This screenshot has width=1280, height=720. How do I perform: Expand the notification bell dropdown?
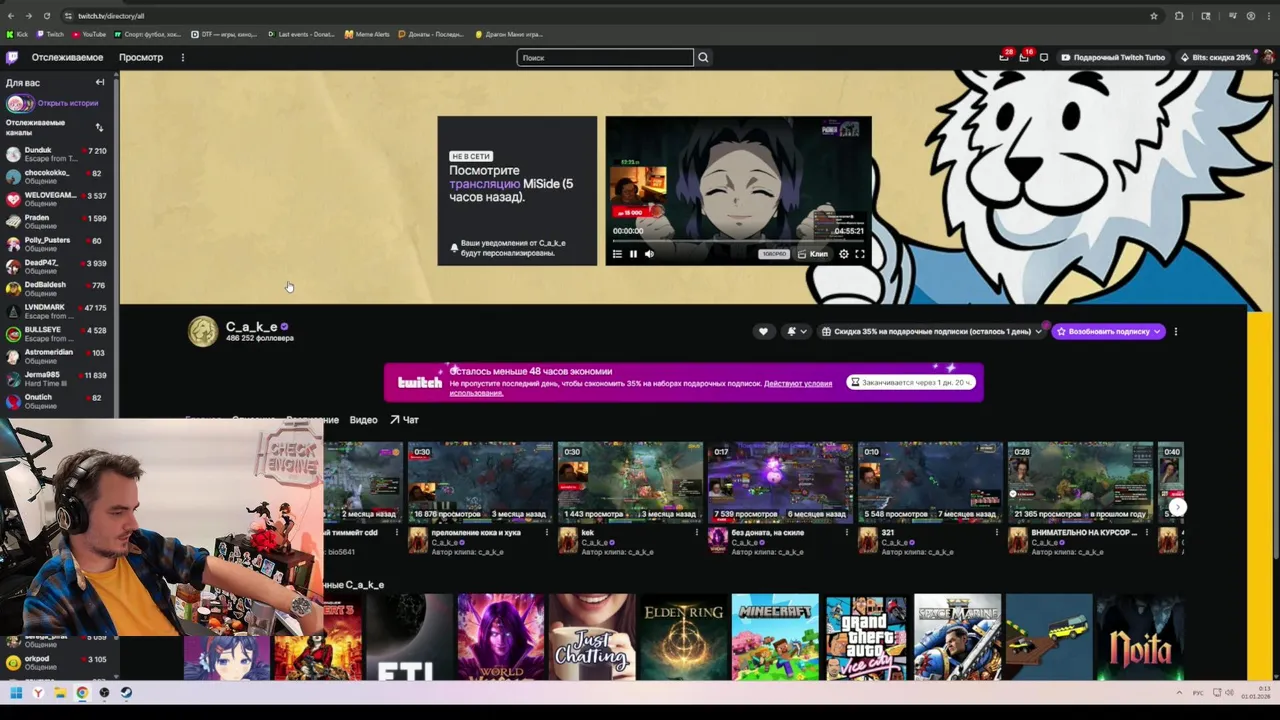[797, 331]
